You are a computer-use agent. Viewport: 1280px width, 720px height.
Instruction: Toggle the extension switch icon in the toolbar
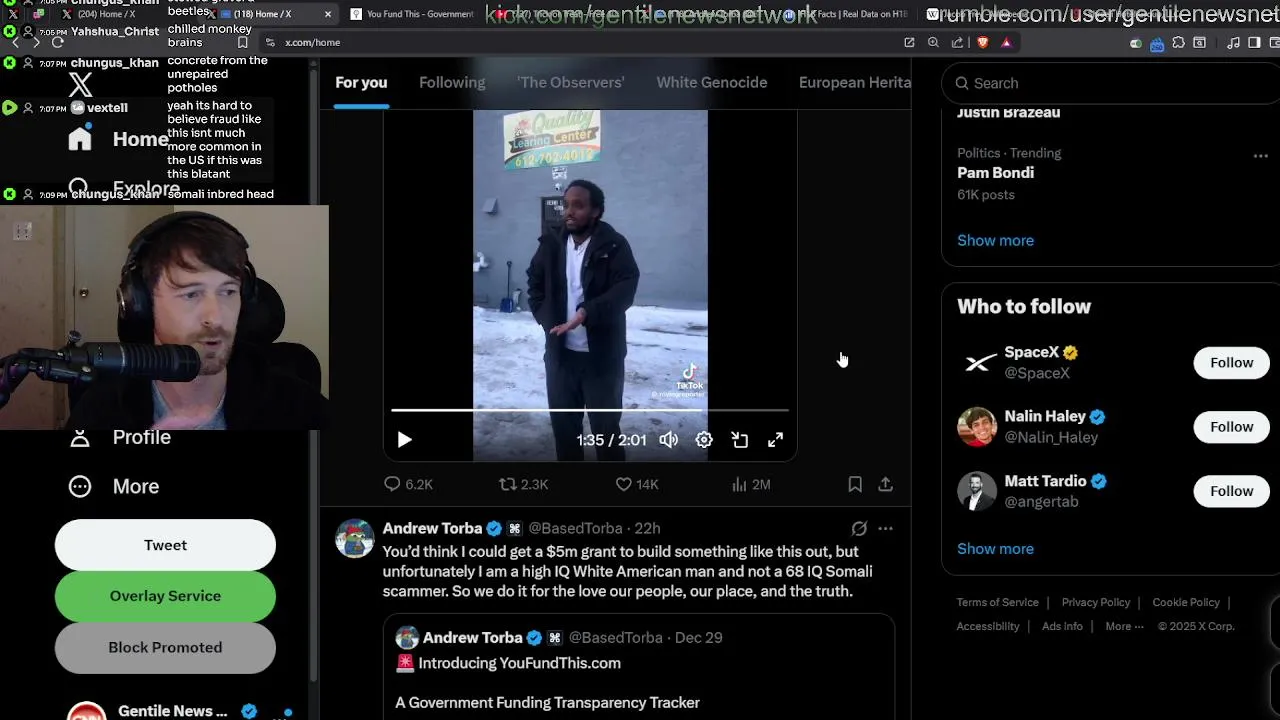[1135, 43]
